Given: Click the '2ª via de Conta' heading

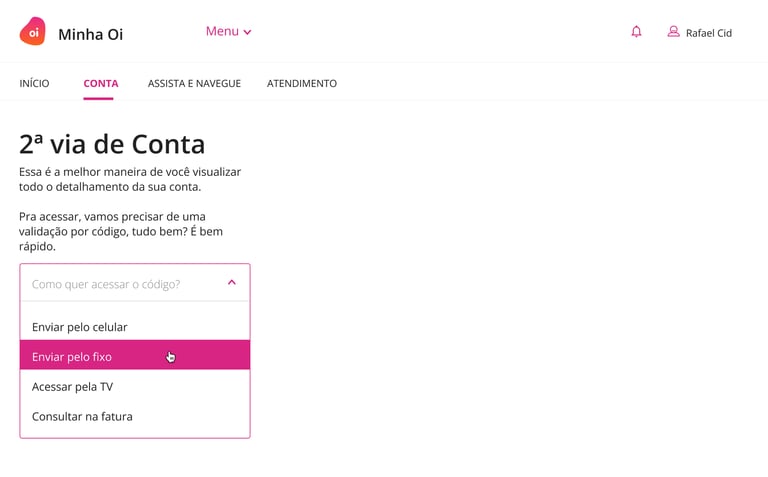Looking at the screenshot, I should (112, 144).
